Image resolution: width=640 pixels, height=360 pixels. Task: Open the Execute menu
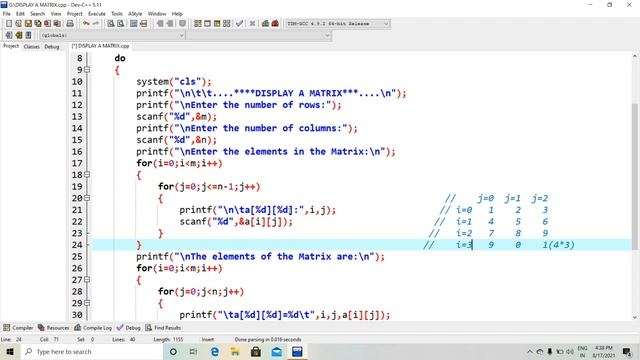(97, 13)
